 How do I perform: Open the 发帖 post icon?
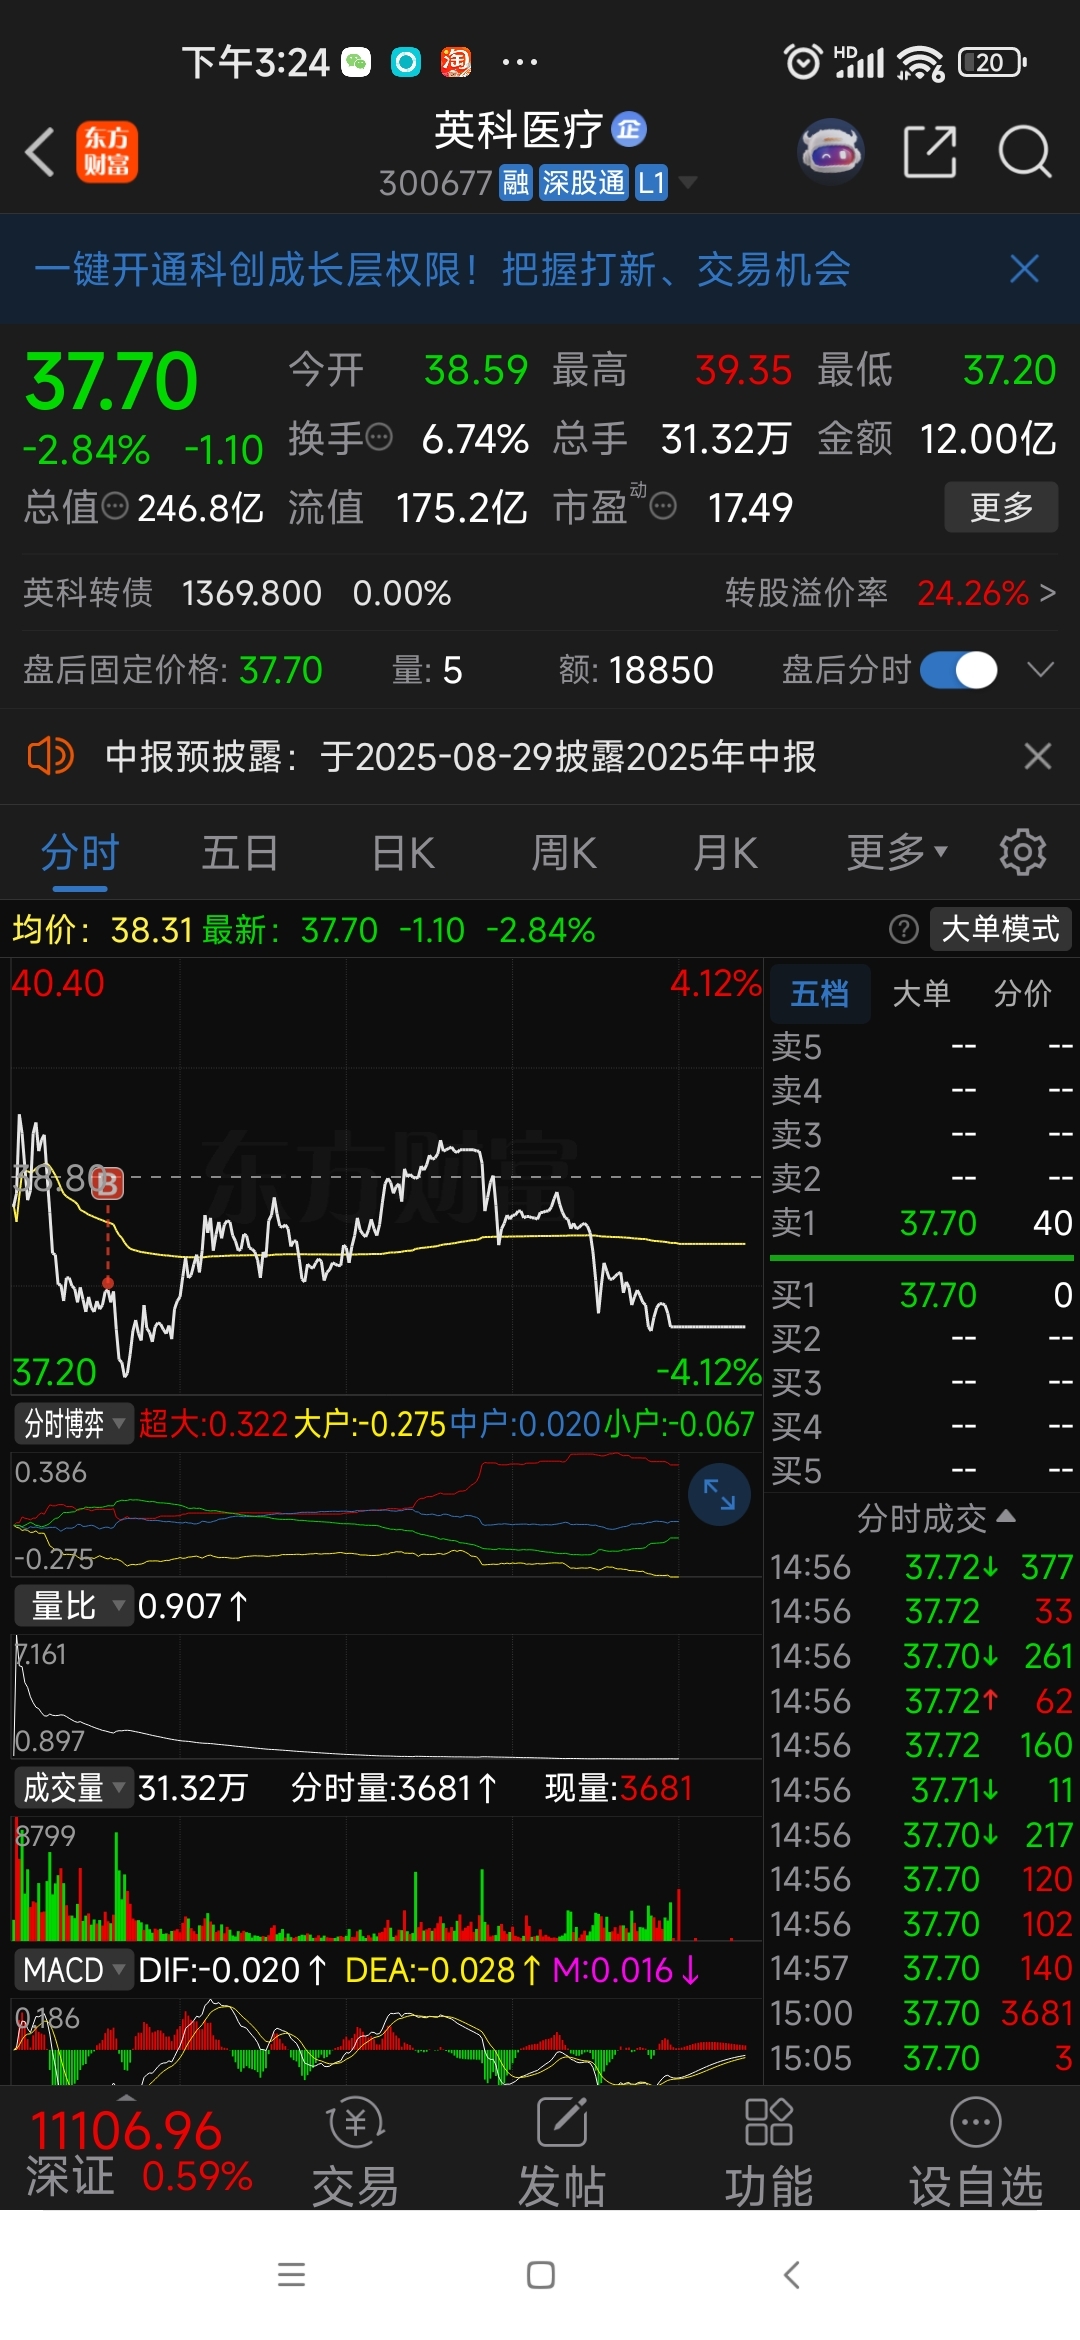(x=562, y=2150)
